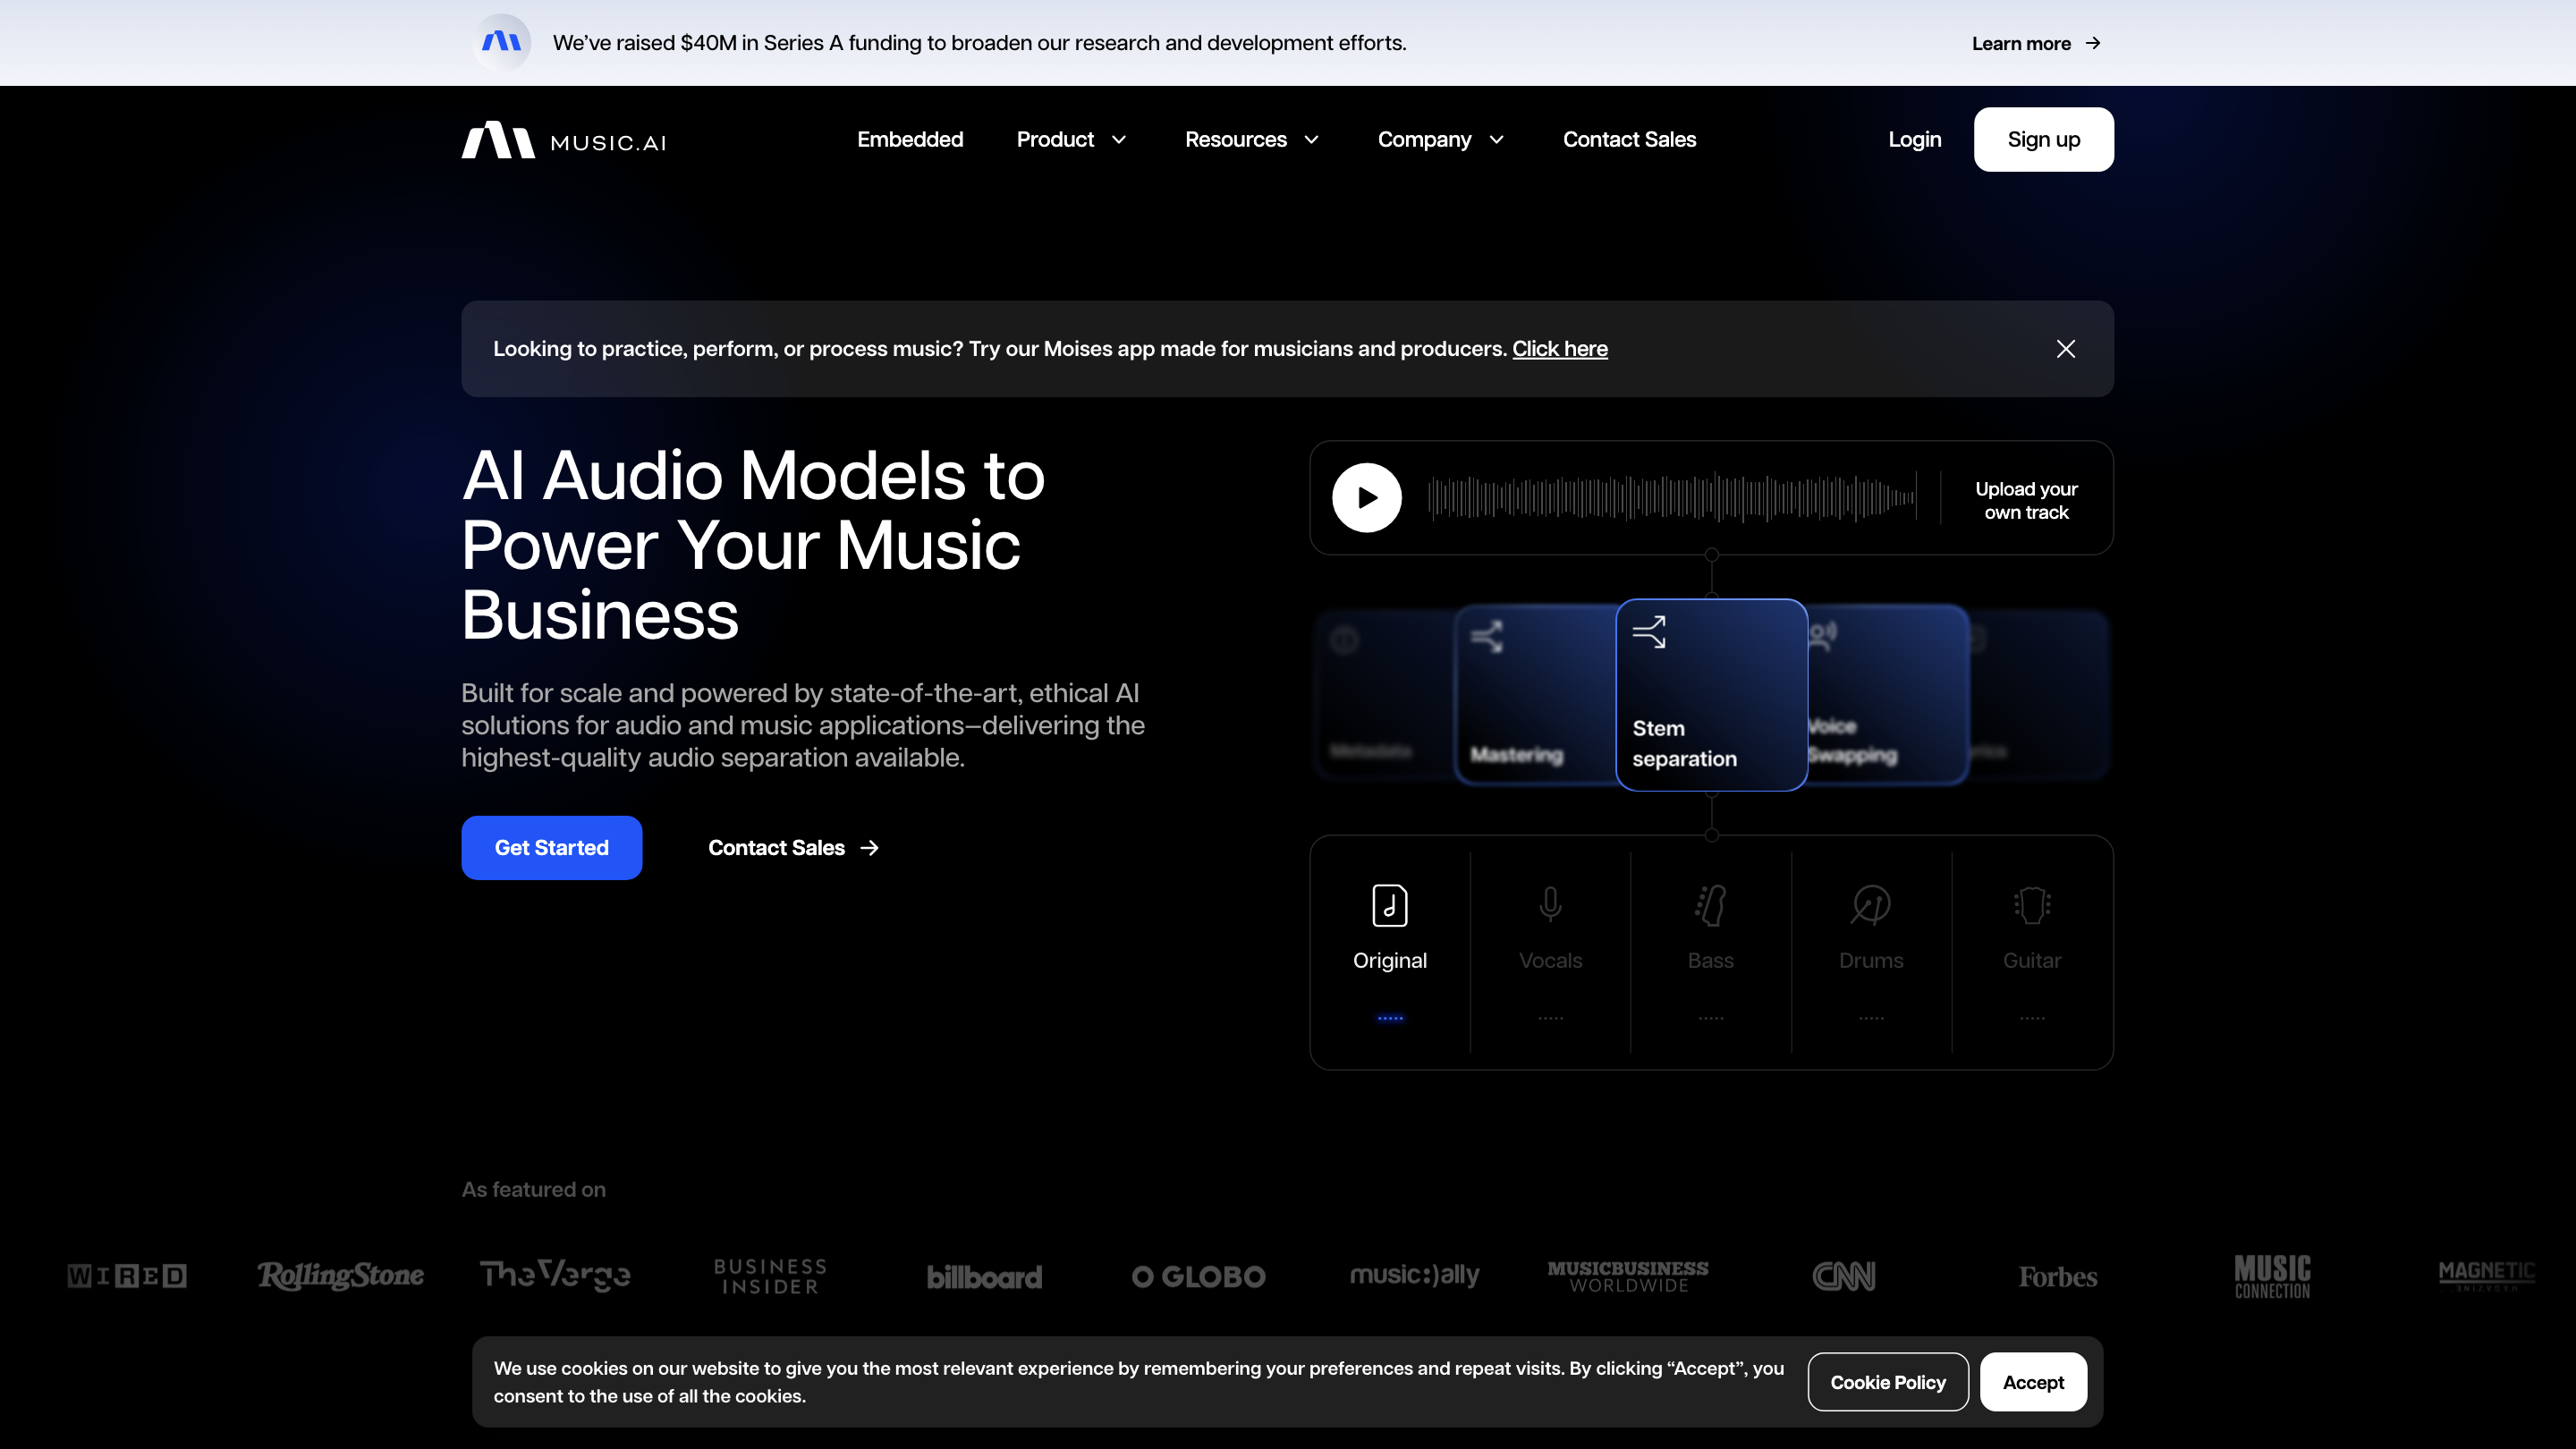Click the Get Started button
The height and width of the screenshot is (1449, 2576).
[551, 847]
